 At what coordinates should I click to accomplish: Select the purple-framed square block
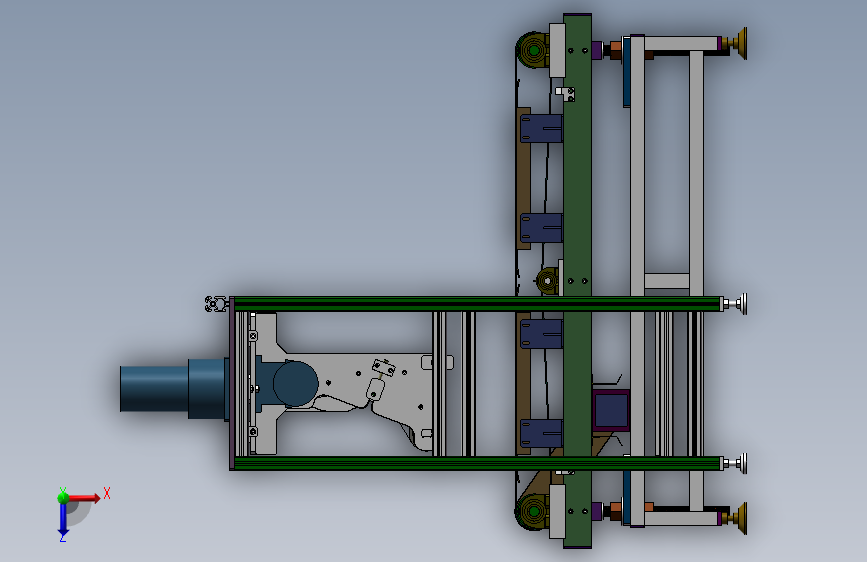click(x=611, y=410)
